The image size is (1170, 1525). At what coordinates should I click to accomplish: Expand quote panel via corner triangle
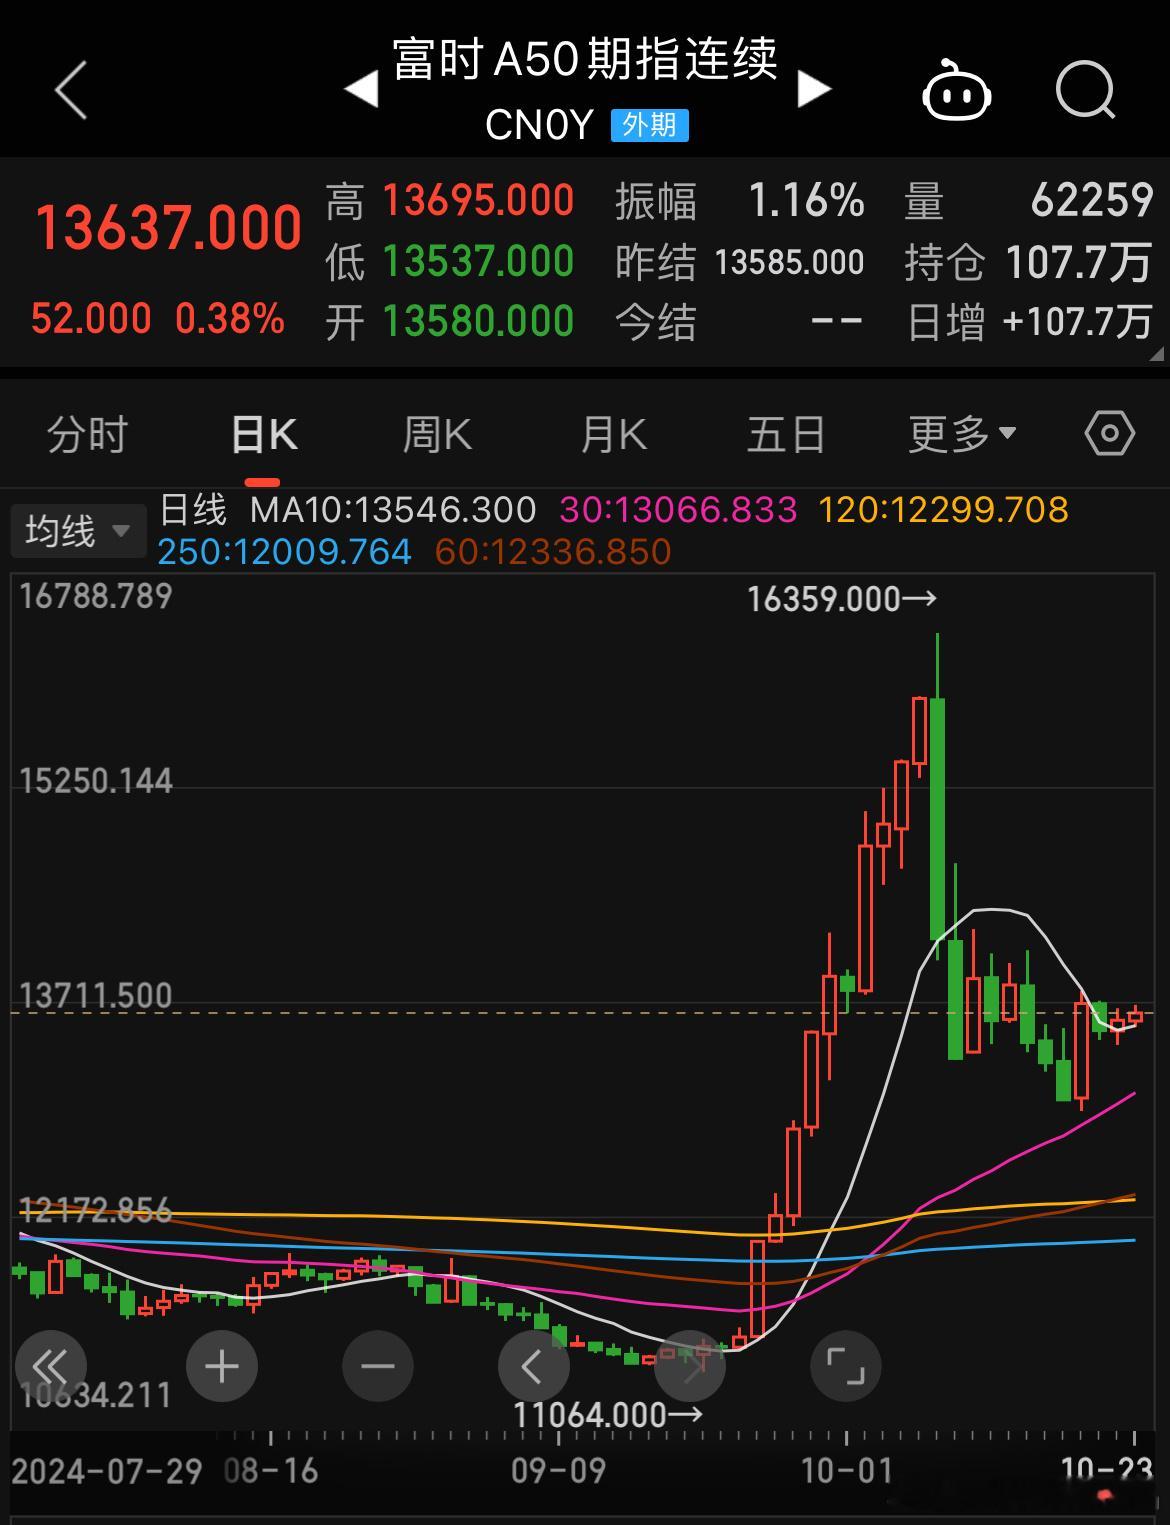(x=1156, y=353)
